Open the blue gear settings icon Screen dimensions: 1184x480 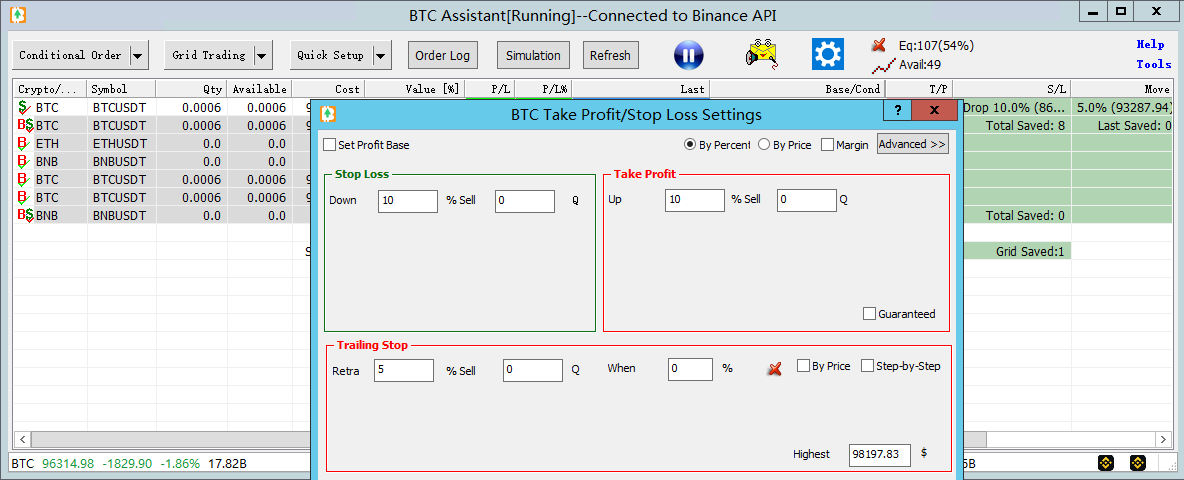[827, 54]
